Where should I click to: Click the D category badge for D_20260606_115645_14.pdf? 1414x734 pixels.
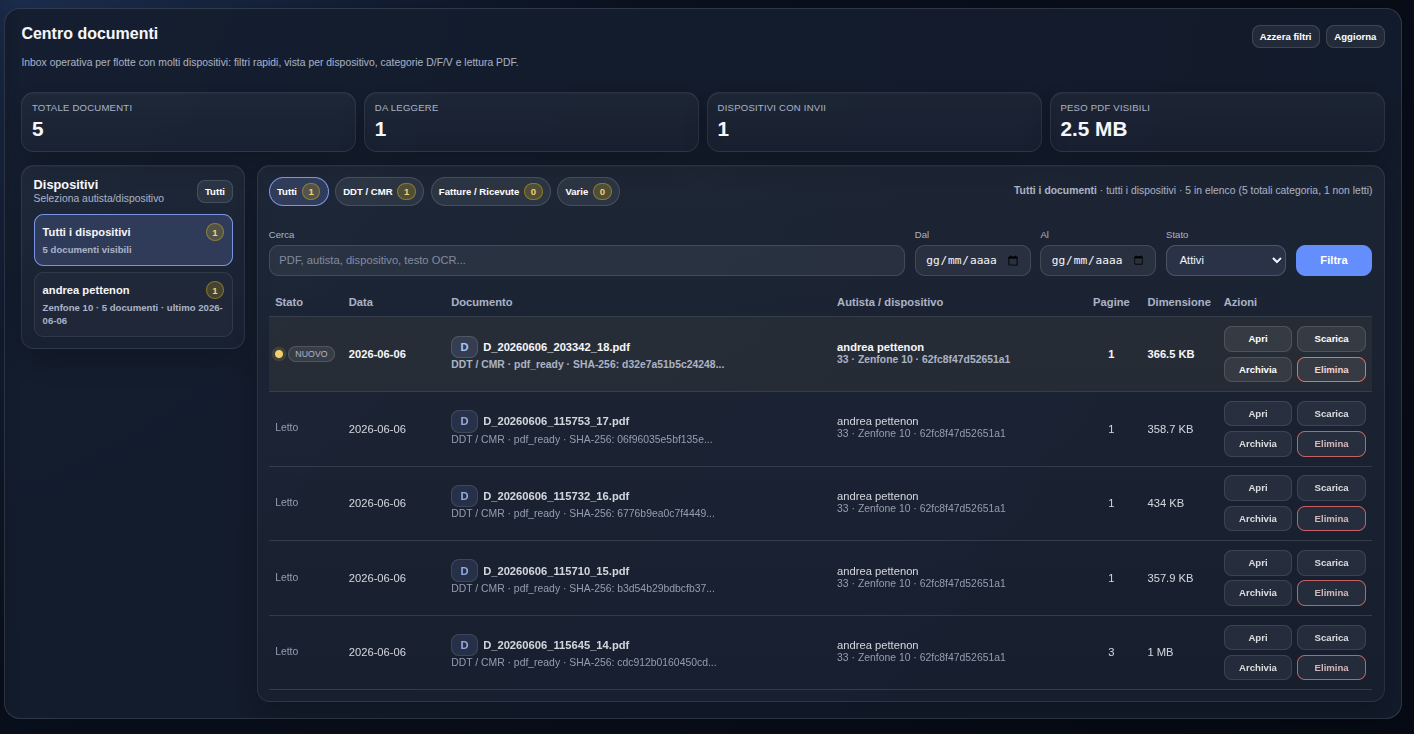pyautogui.click(x=464, y=645)
